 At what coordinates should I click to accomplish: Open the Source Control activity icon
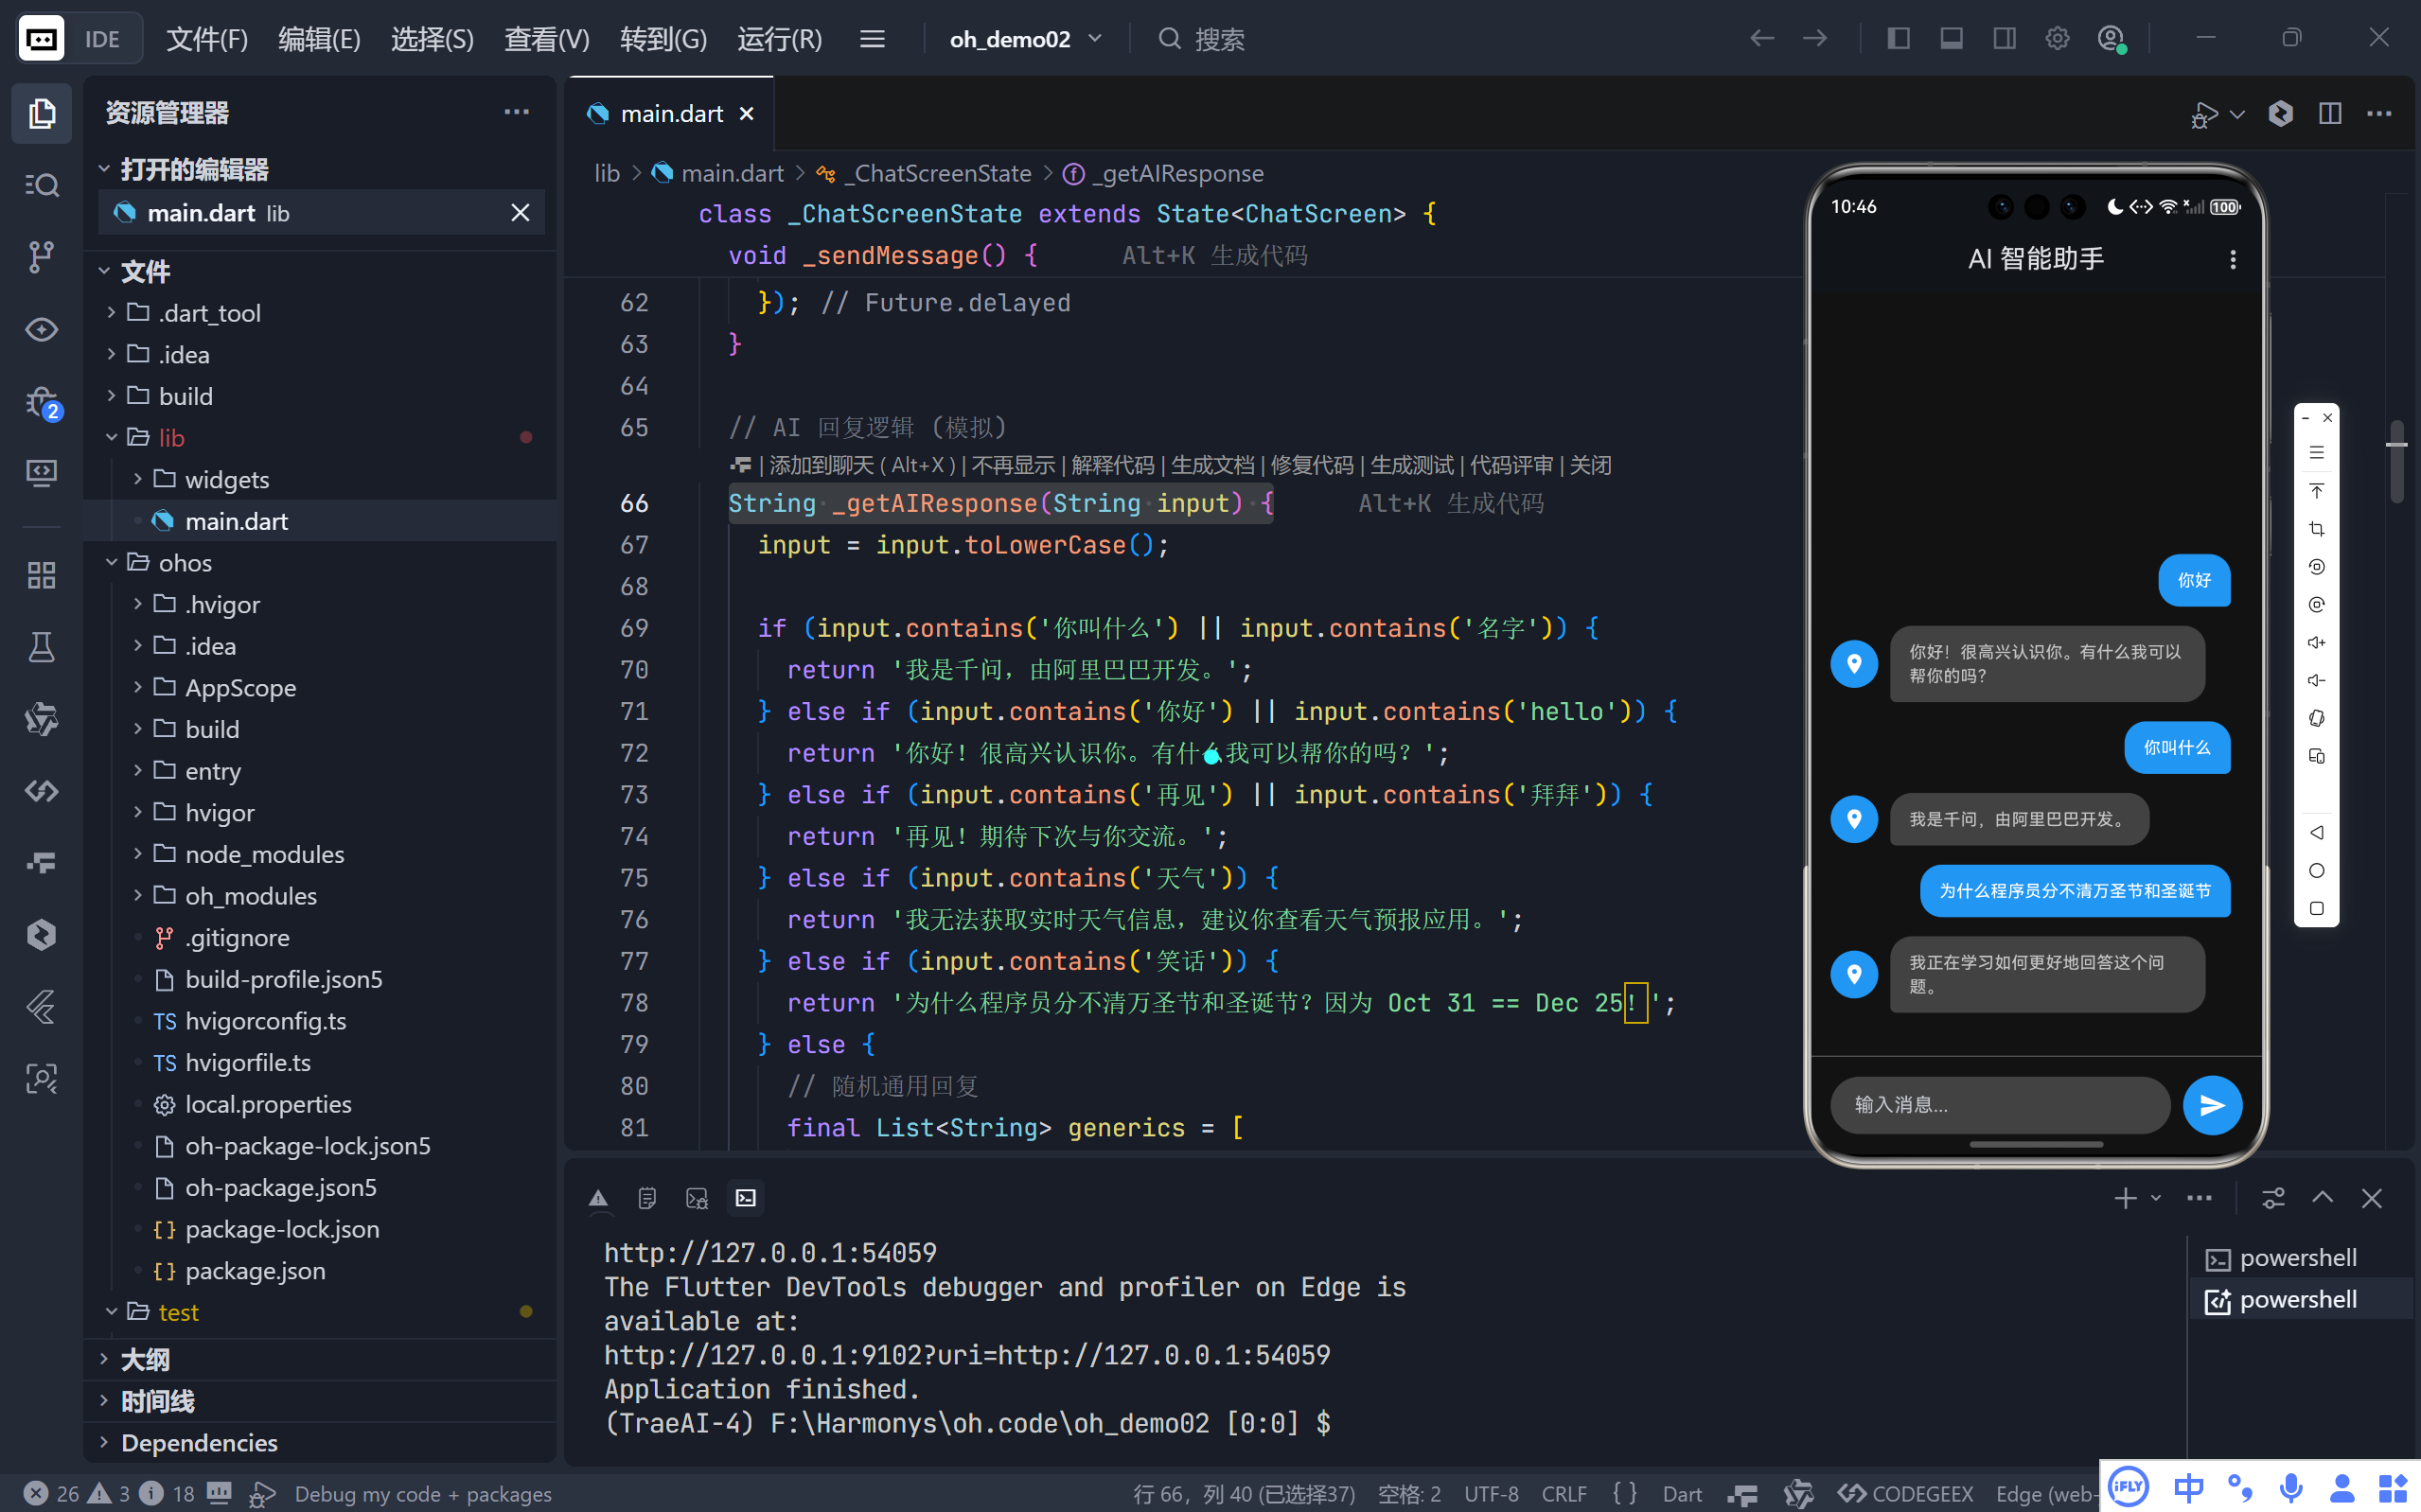(x=41, y=257)
